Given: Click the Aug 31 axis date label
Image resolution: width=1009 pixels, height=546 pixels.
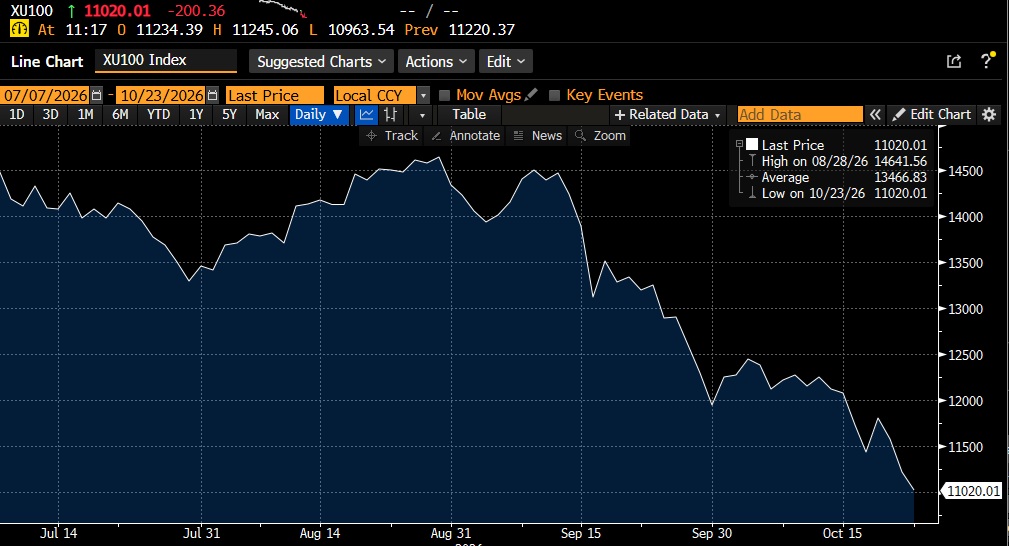Looking at the screenshot, I should 450,533.
